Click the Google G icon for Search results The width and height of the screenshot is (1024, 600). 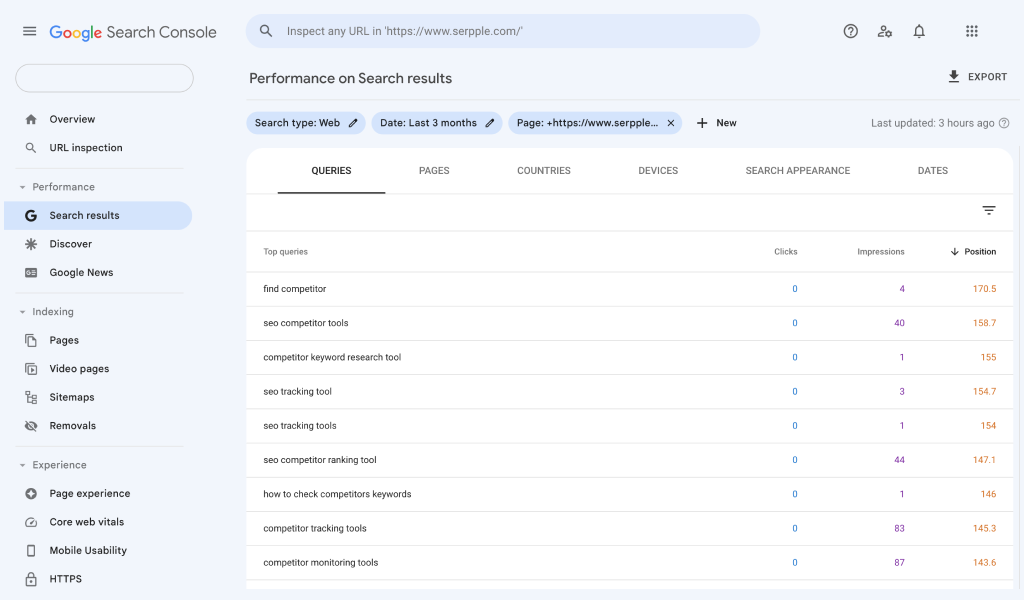tap(31, 215)
